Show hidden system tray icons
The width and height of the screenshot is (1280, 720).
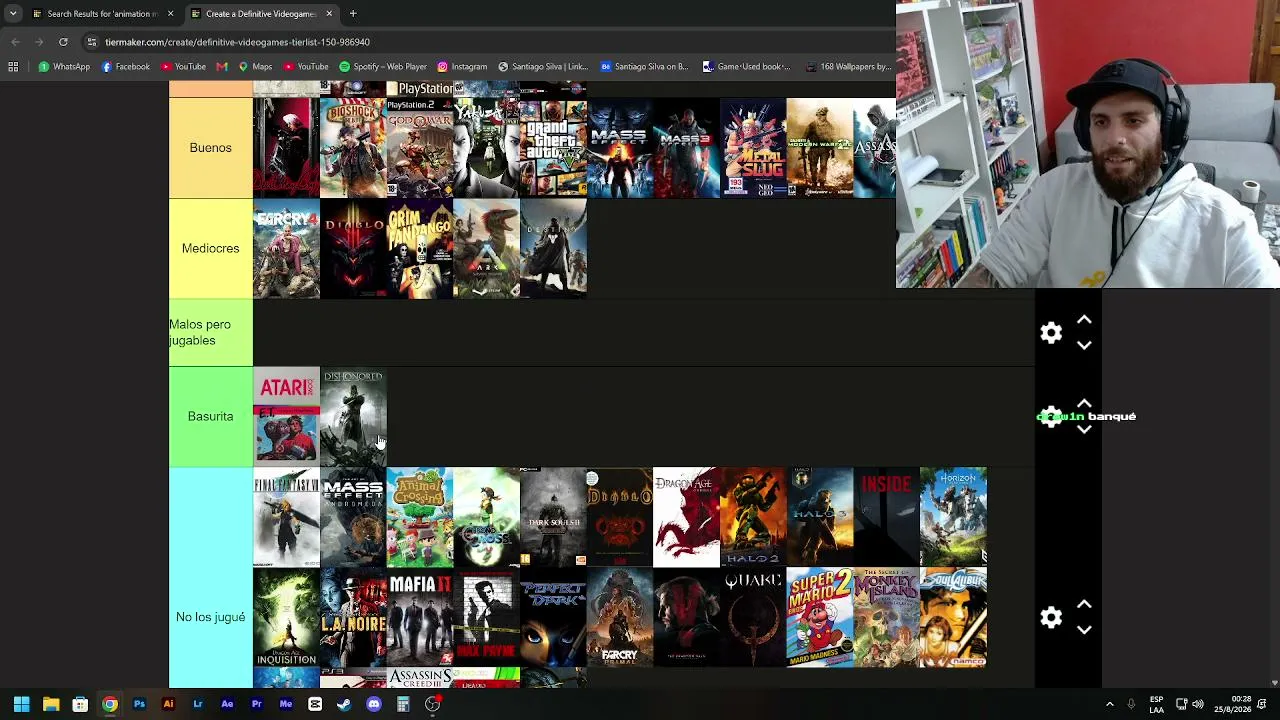[1109, 704]
